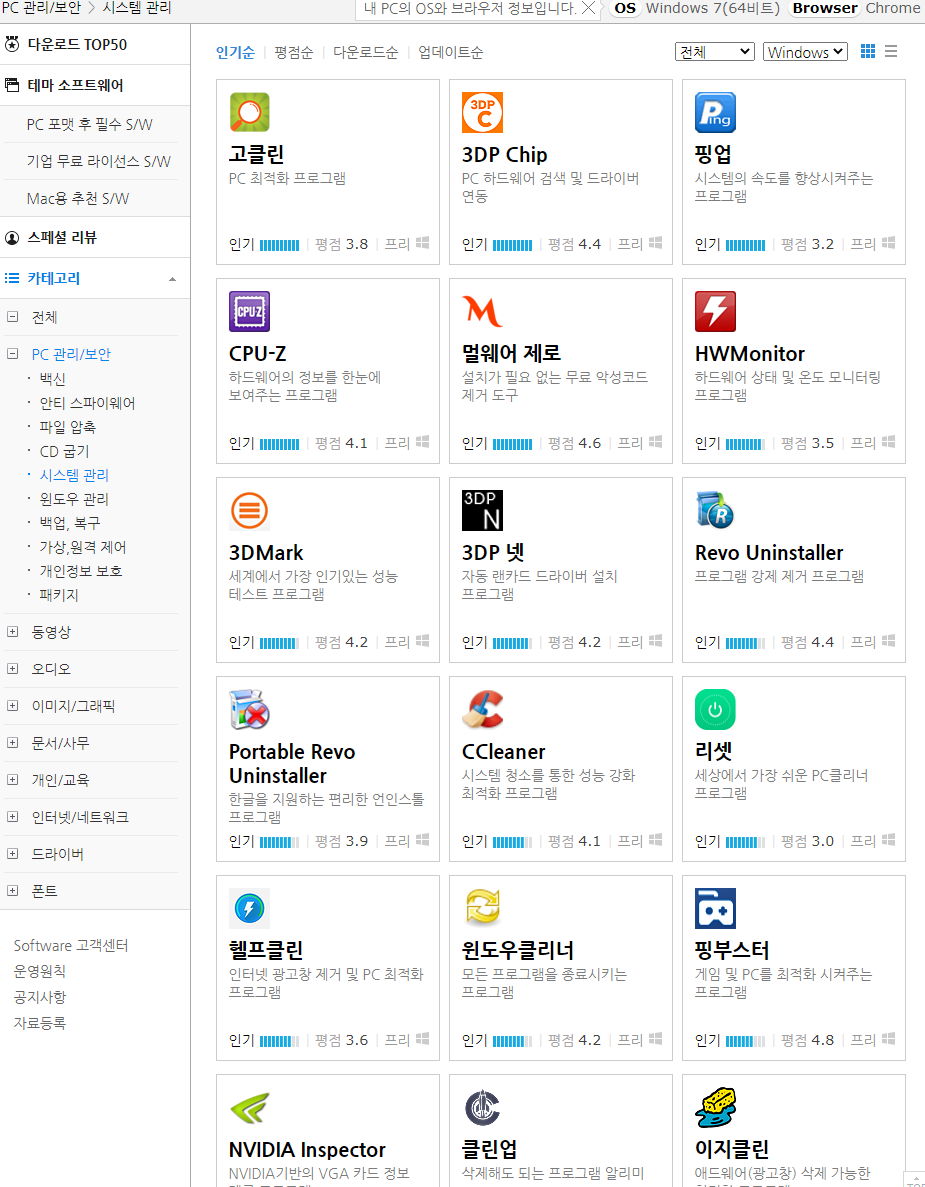Image resolution: width=925 pixels, height=1187 pixels.
Task: Collapse the PC 관리/보안 tree node
Action: 12,354
